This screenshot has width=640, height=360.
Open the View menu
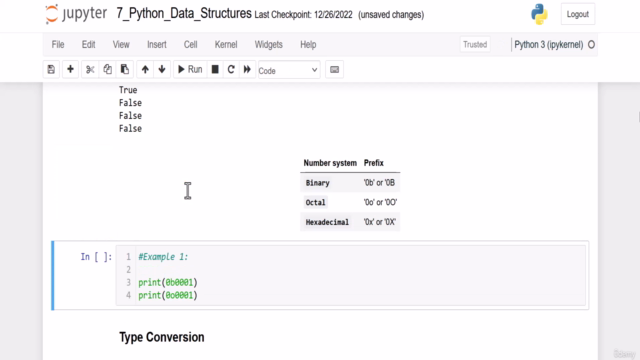point(121,44)
